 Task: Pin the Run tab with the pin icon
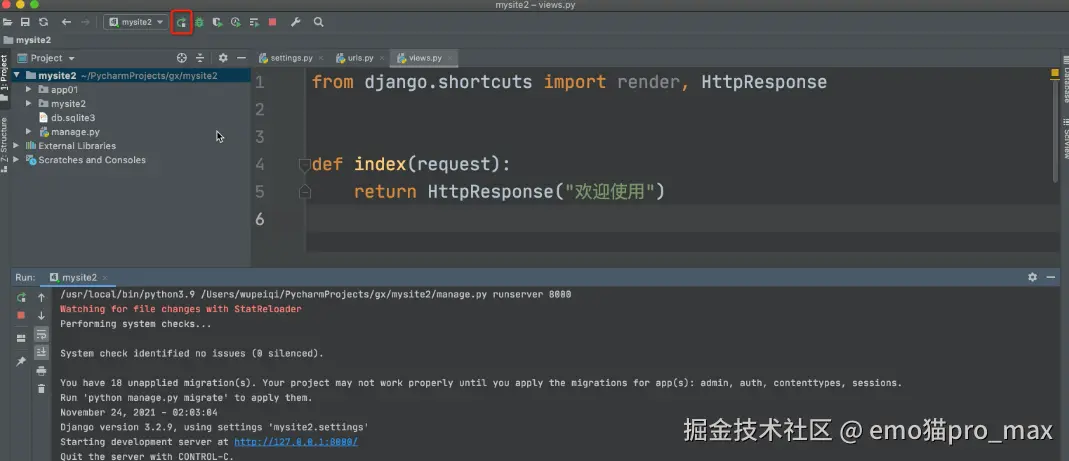point(21,361)
